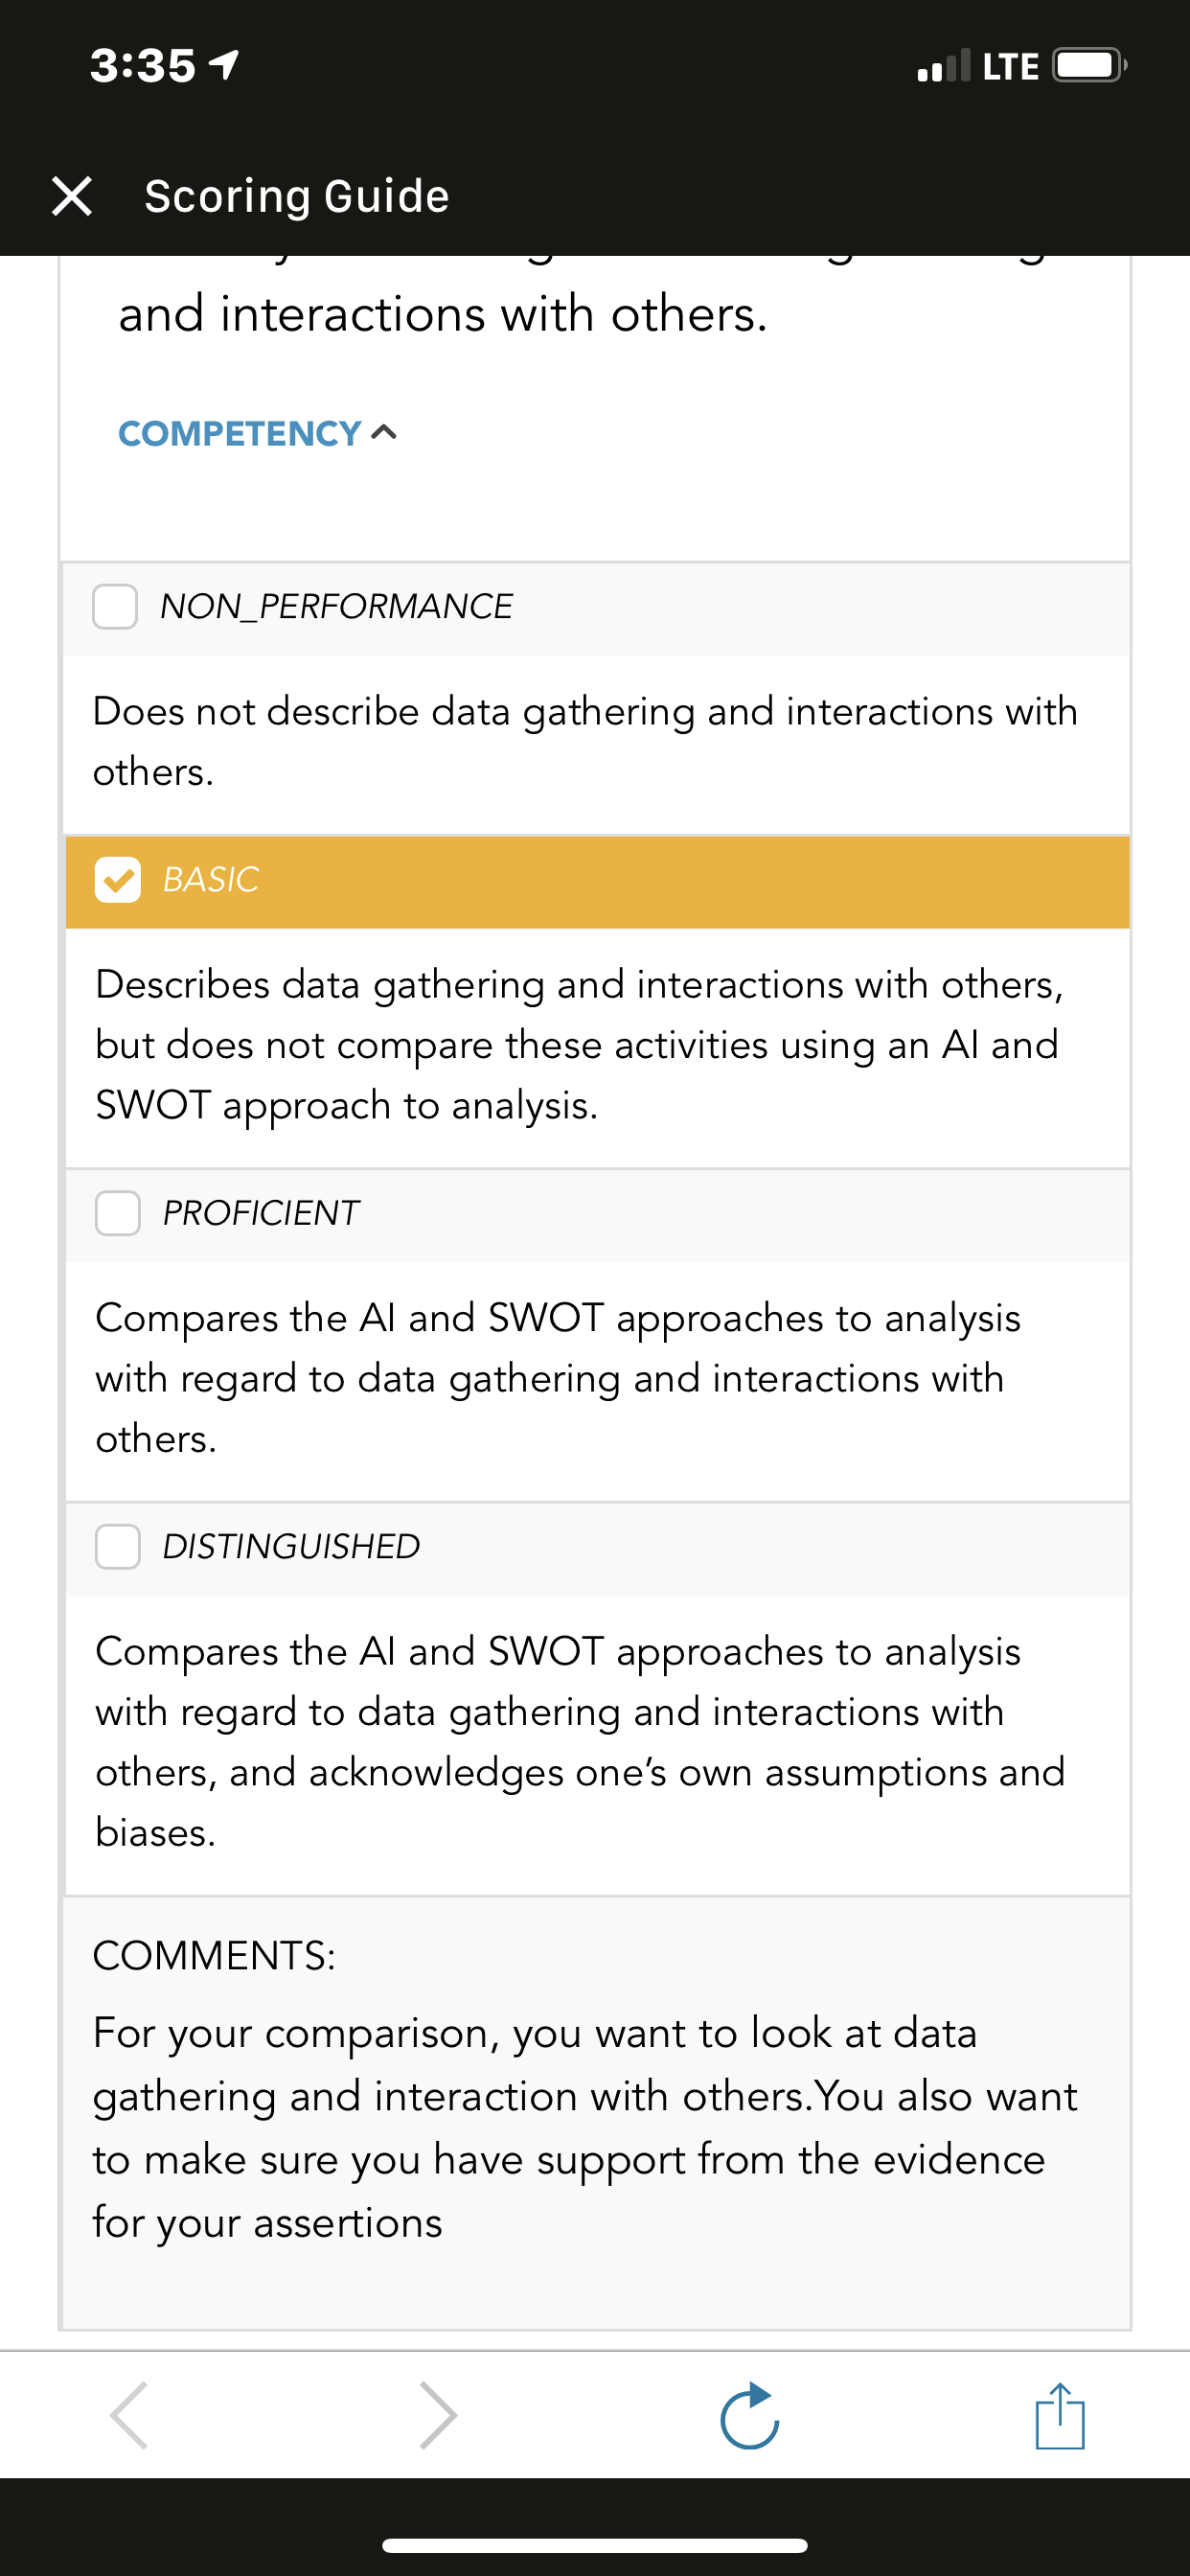The width and height of the screenshot is (1190, 2576).
Task: Tap the location arrow status icon
Action: pos(224,66)
